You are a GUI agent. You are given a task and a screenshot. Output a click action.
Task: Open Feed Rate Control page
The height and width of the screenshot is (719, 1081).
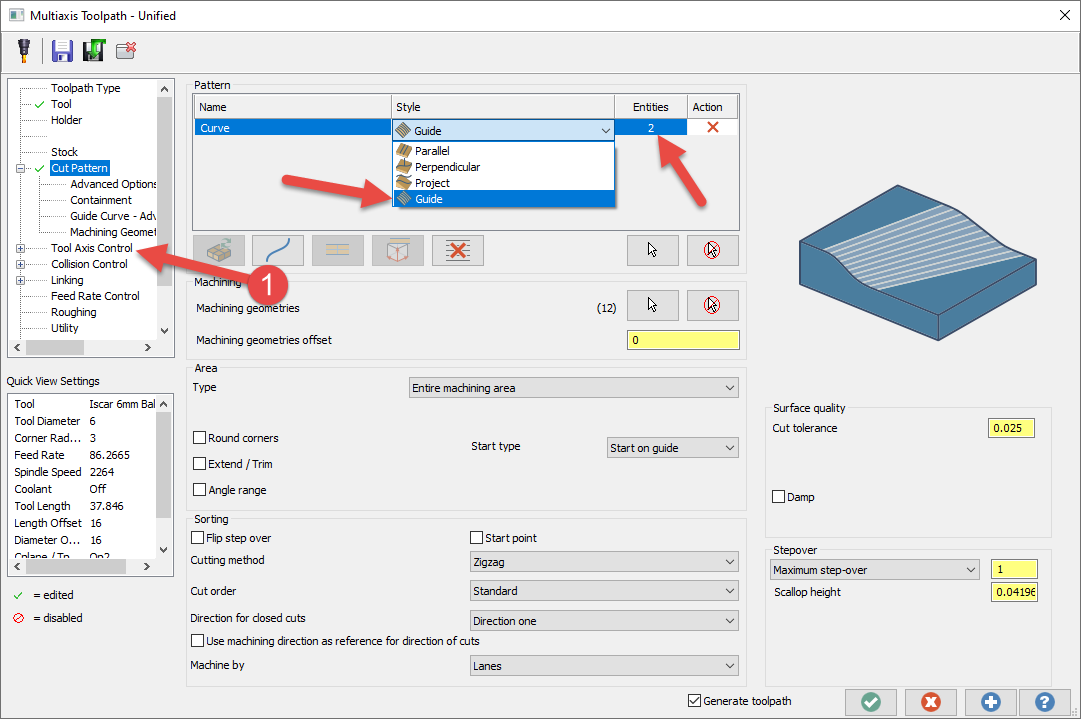pos(95,296)
